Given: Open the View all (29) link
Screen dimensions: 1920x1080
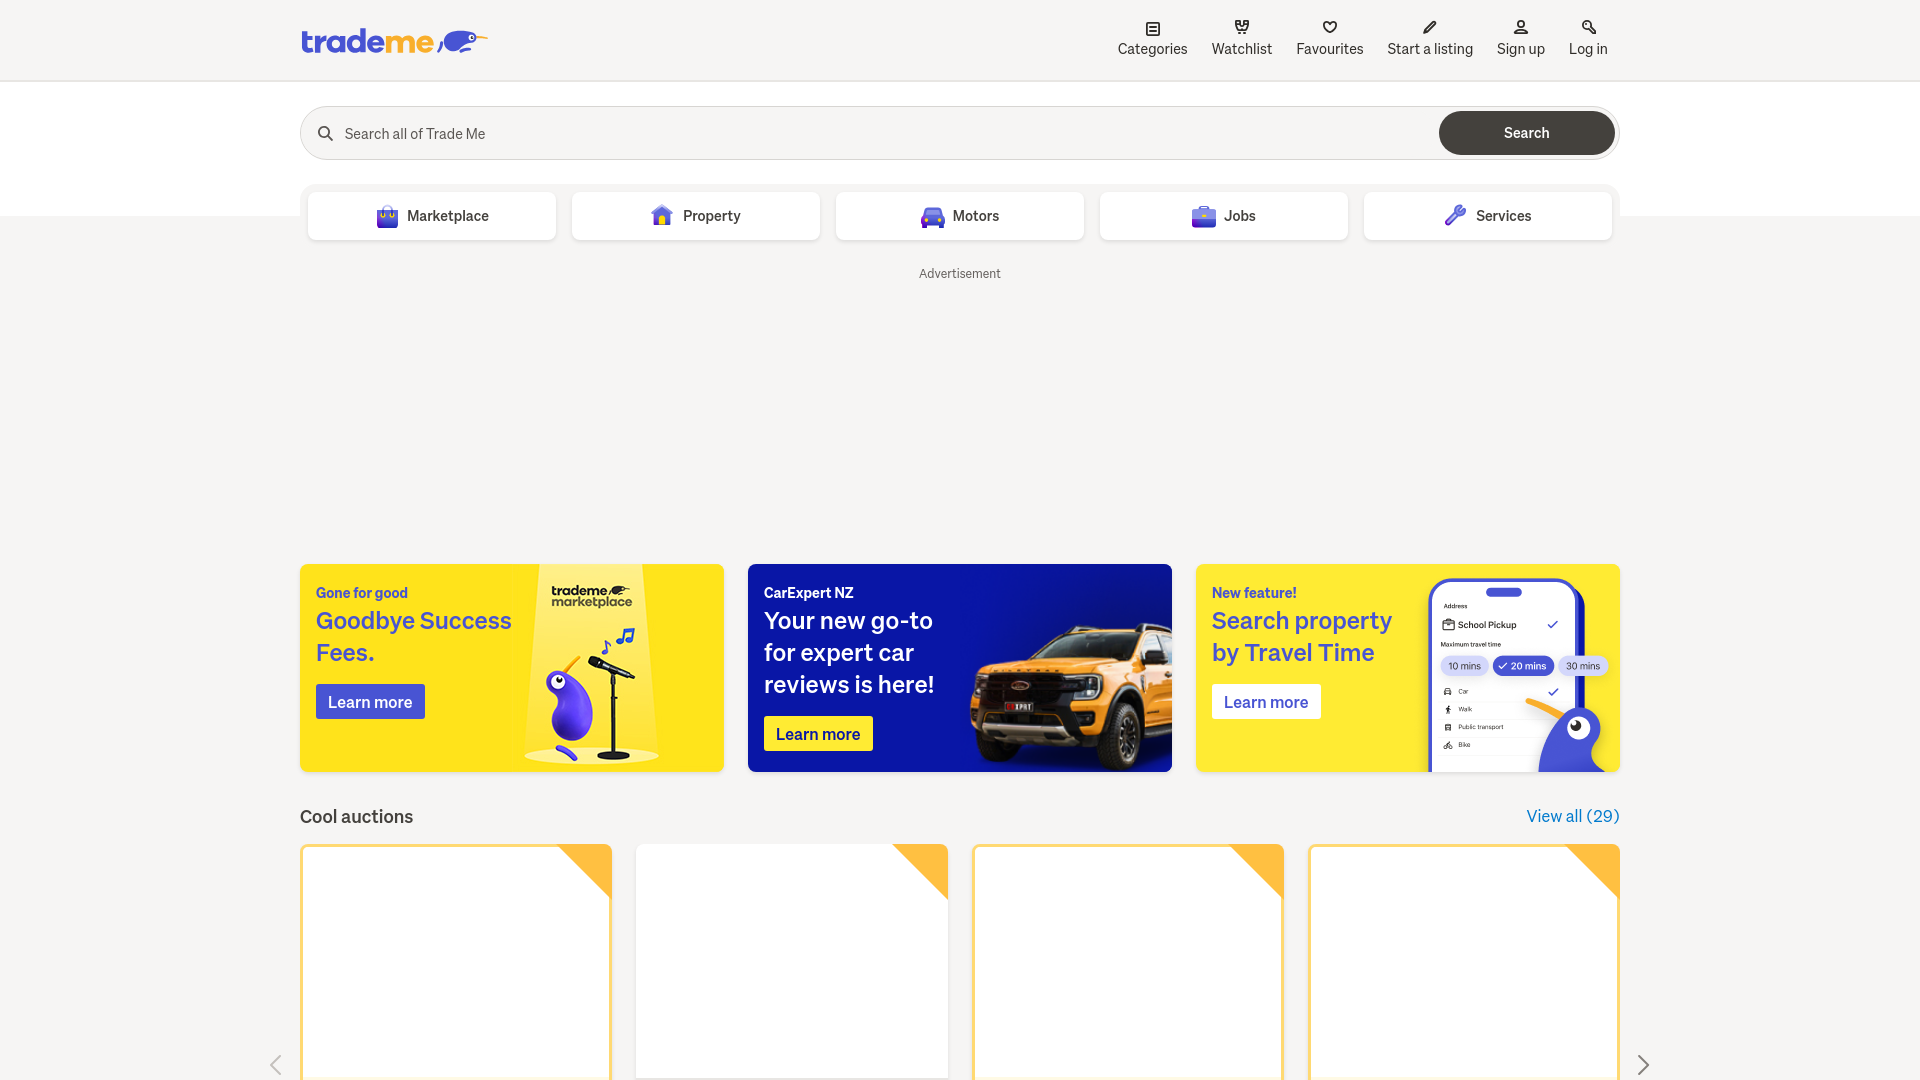Looking at the screenshot, I should tap(1573, 816).
